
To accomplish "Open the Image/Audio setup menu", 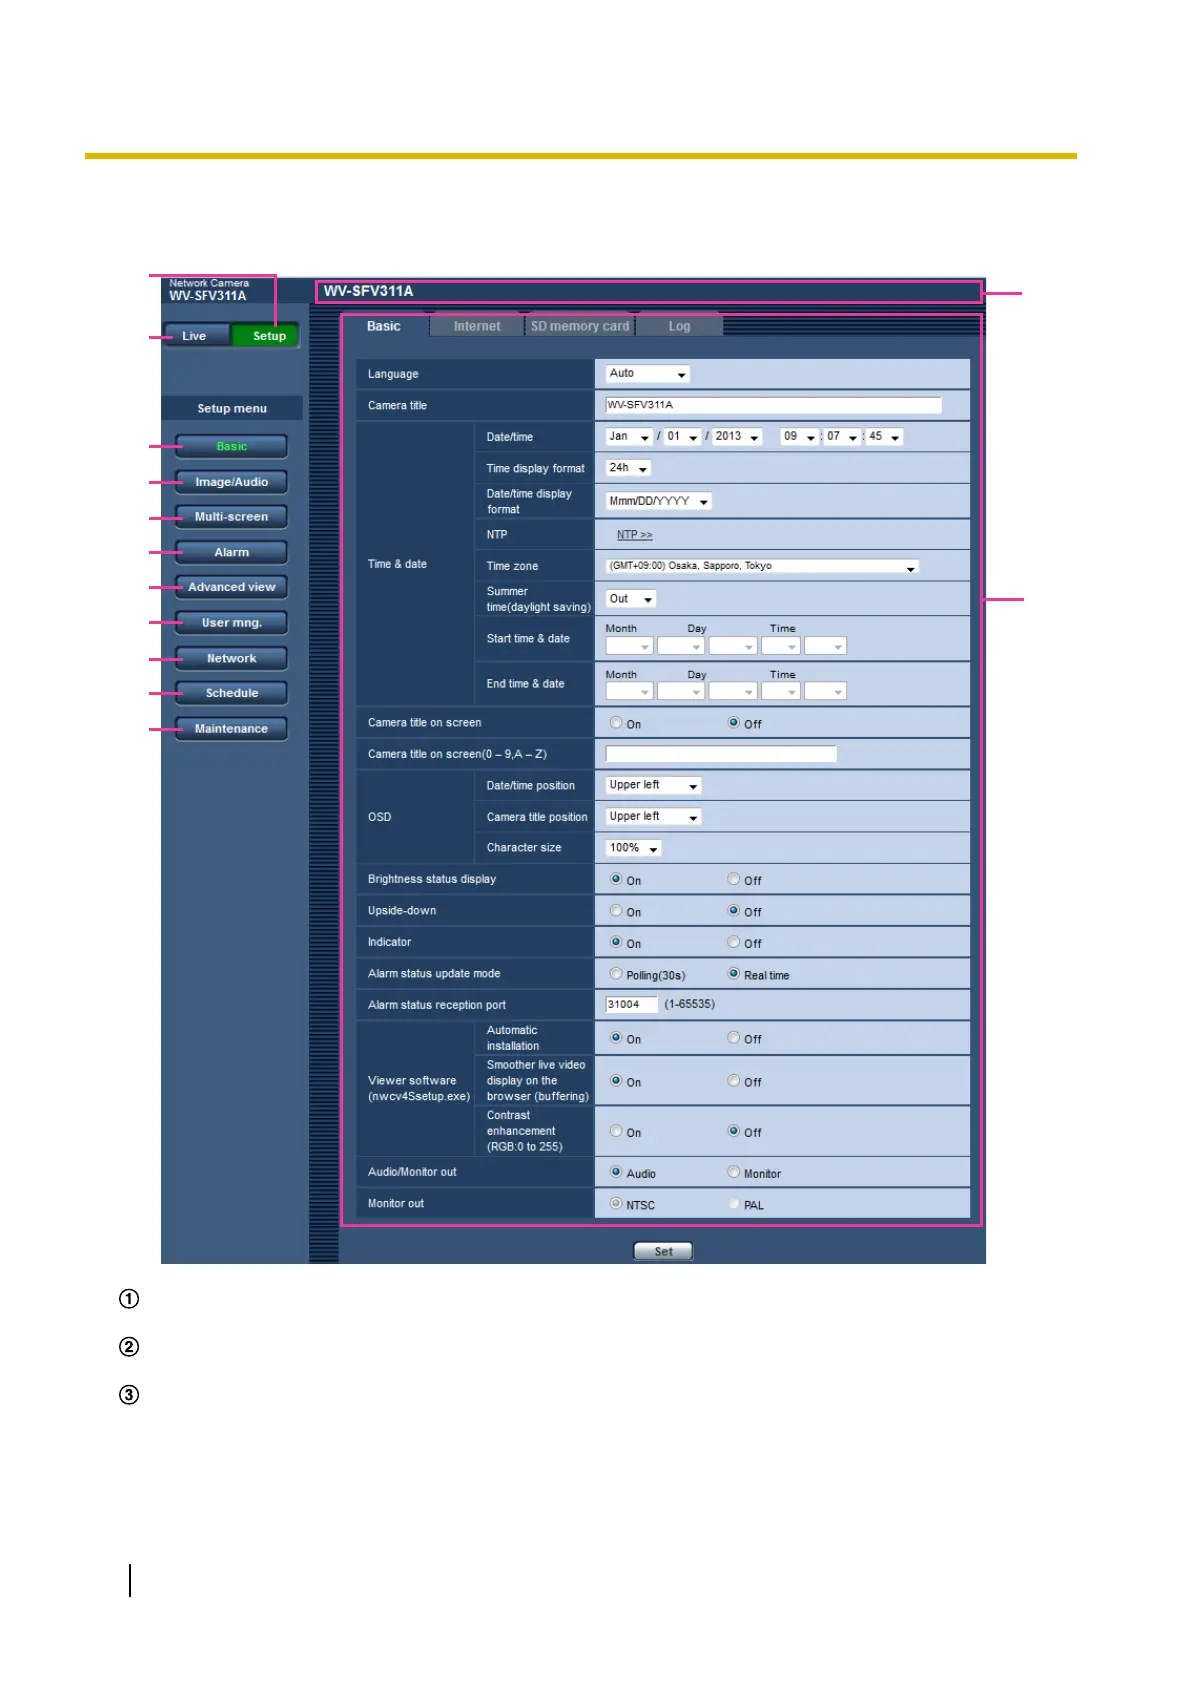I will (x=231, y=482).
